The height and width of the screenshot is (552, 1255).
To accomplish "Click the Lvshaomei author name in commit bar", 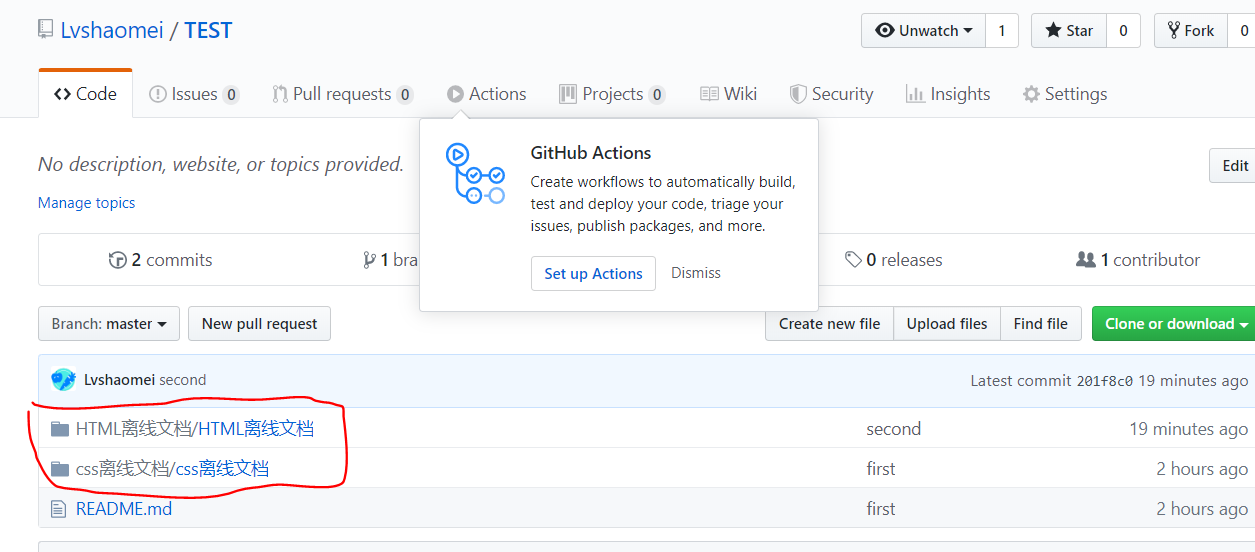I will click(119, 380).
